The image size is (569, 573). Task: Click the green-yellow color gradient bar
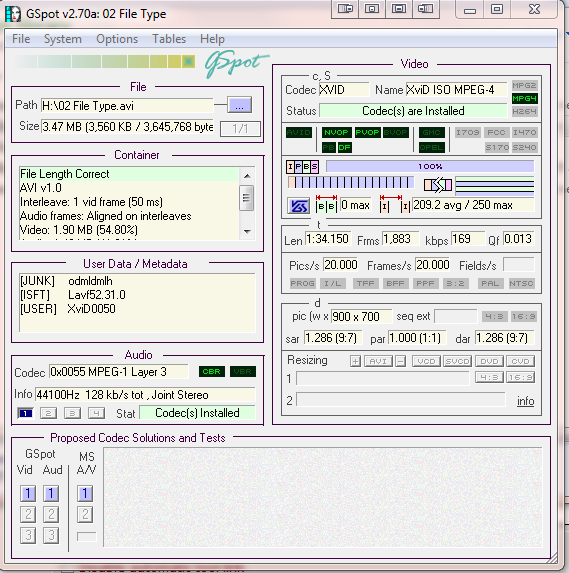[x=104, y=62]
